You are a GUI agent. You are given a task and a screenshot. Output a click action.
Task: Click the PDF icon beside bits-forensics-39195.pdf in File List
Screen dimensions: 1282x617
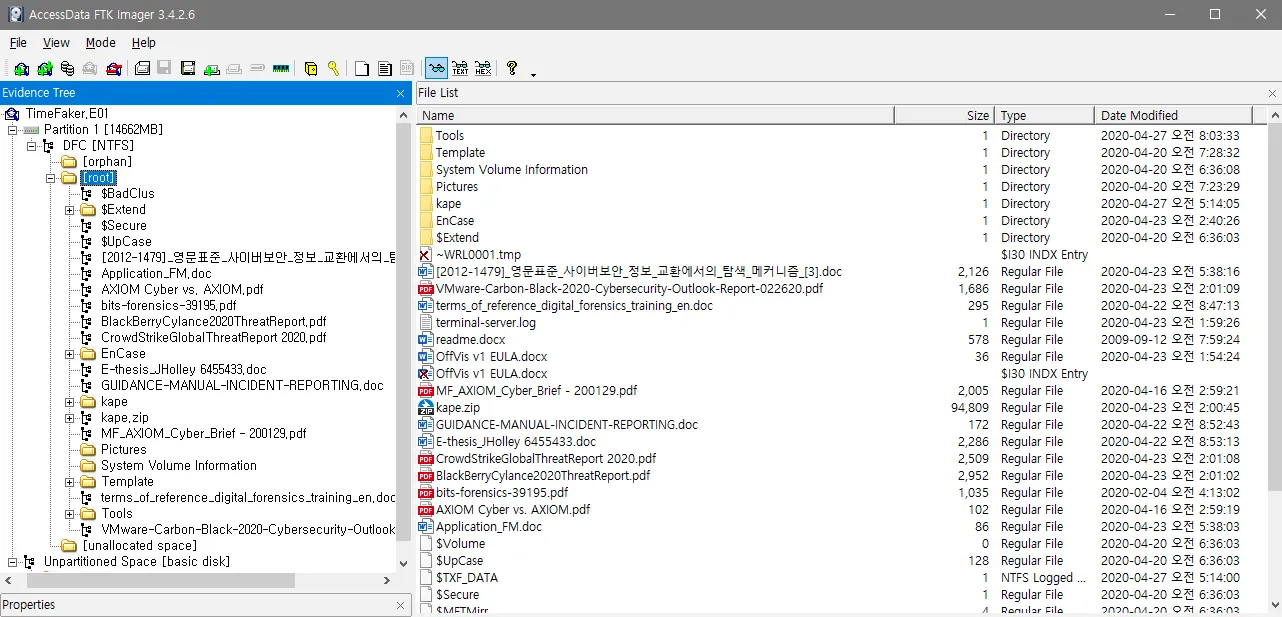click(x=426, y=492)
